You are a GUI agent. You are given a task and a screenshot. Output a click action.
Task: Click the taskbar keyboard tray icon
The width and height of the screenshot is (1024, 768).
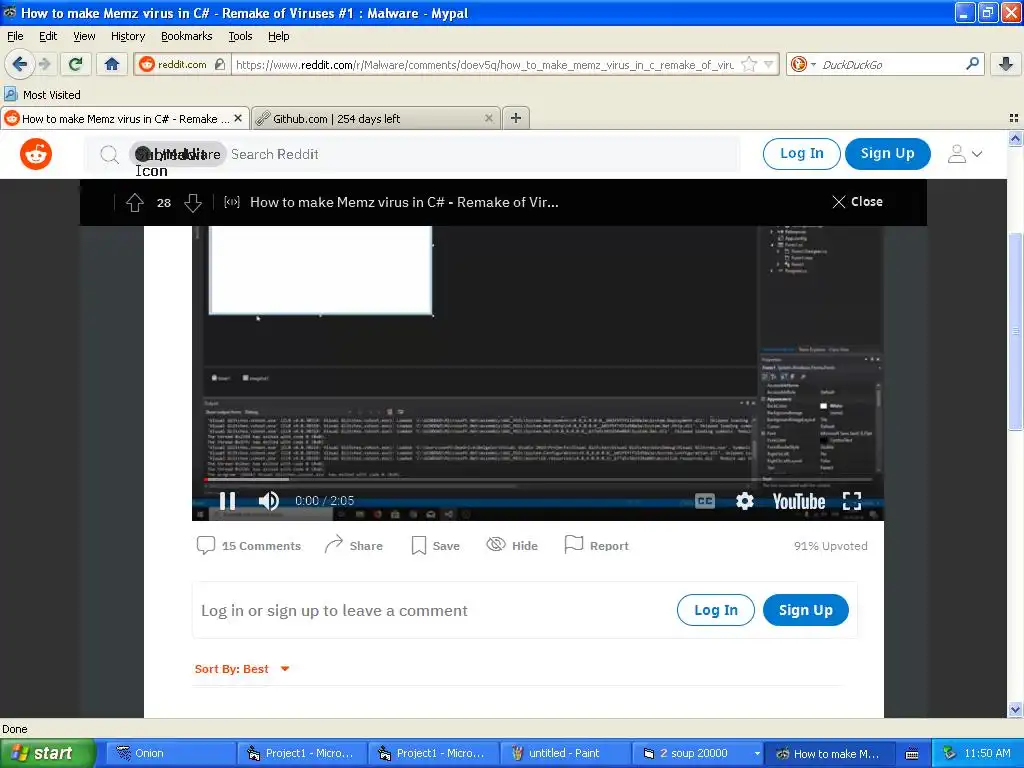[x=912, y=754]
